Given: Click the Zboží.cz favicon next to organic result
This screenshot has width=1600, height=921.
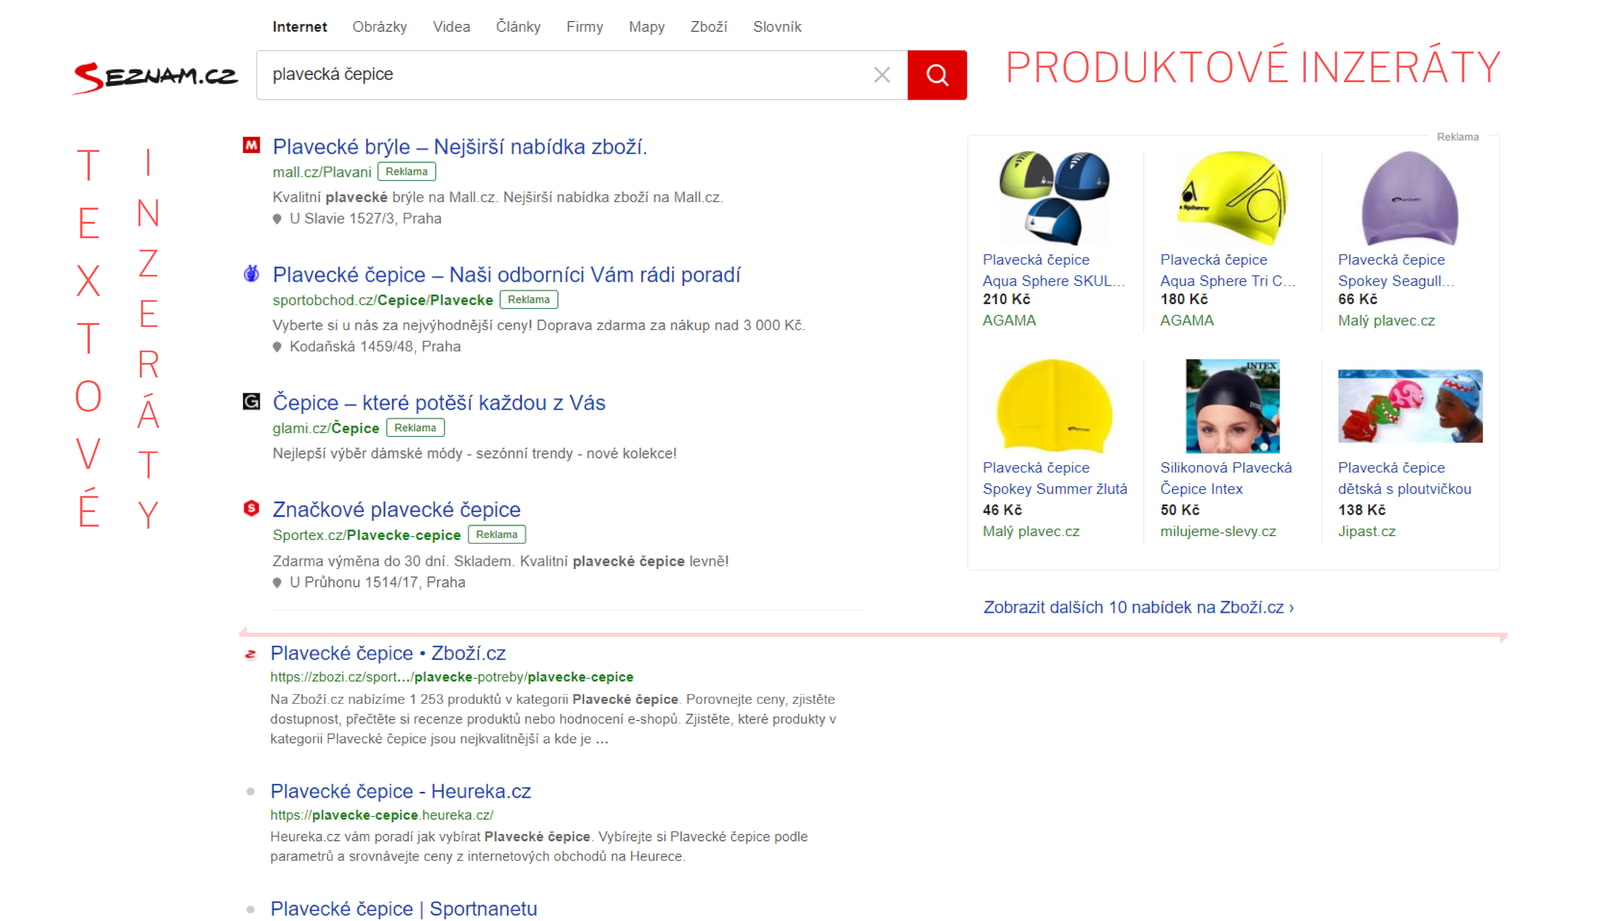Looking at the screenshot, I should click(250, 654).
